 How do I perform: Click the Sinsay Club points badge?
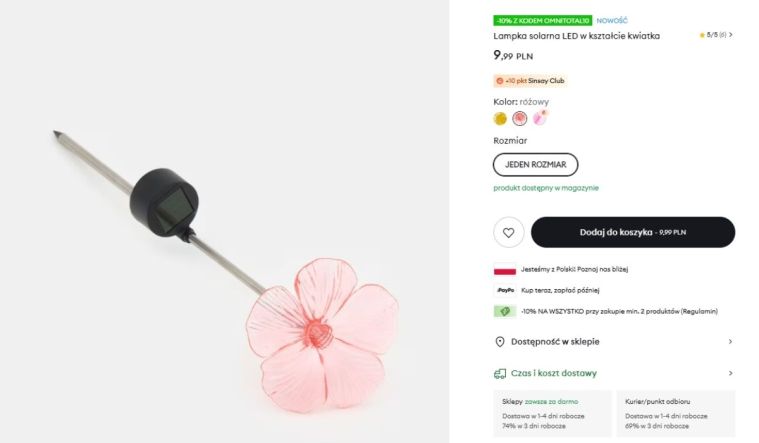(529, 81)
